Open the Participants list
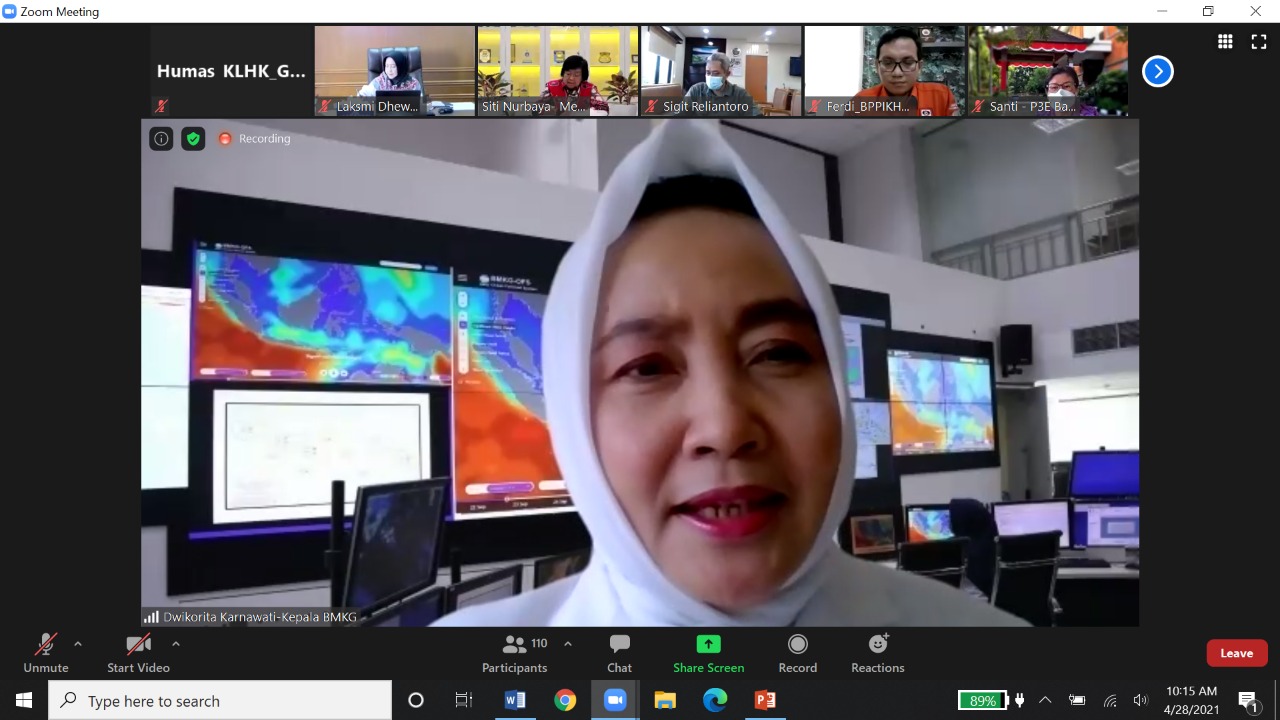Viewport: 1280px width, 720px height. click(515, 653)
